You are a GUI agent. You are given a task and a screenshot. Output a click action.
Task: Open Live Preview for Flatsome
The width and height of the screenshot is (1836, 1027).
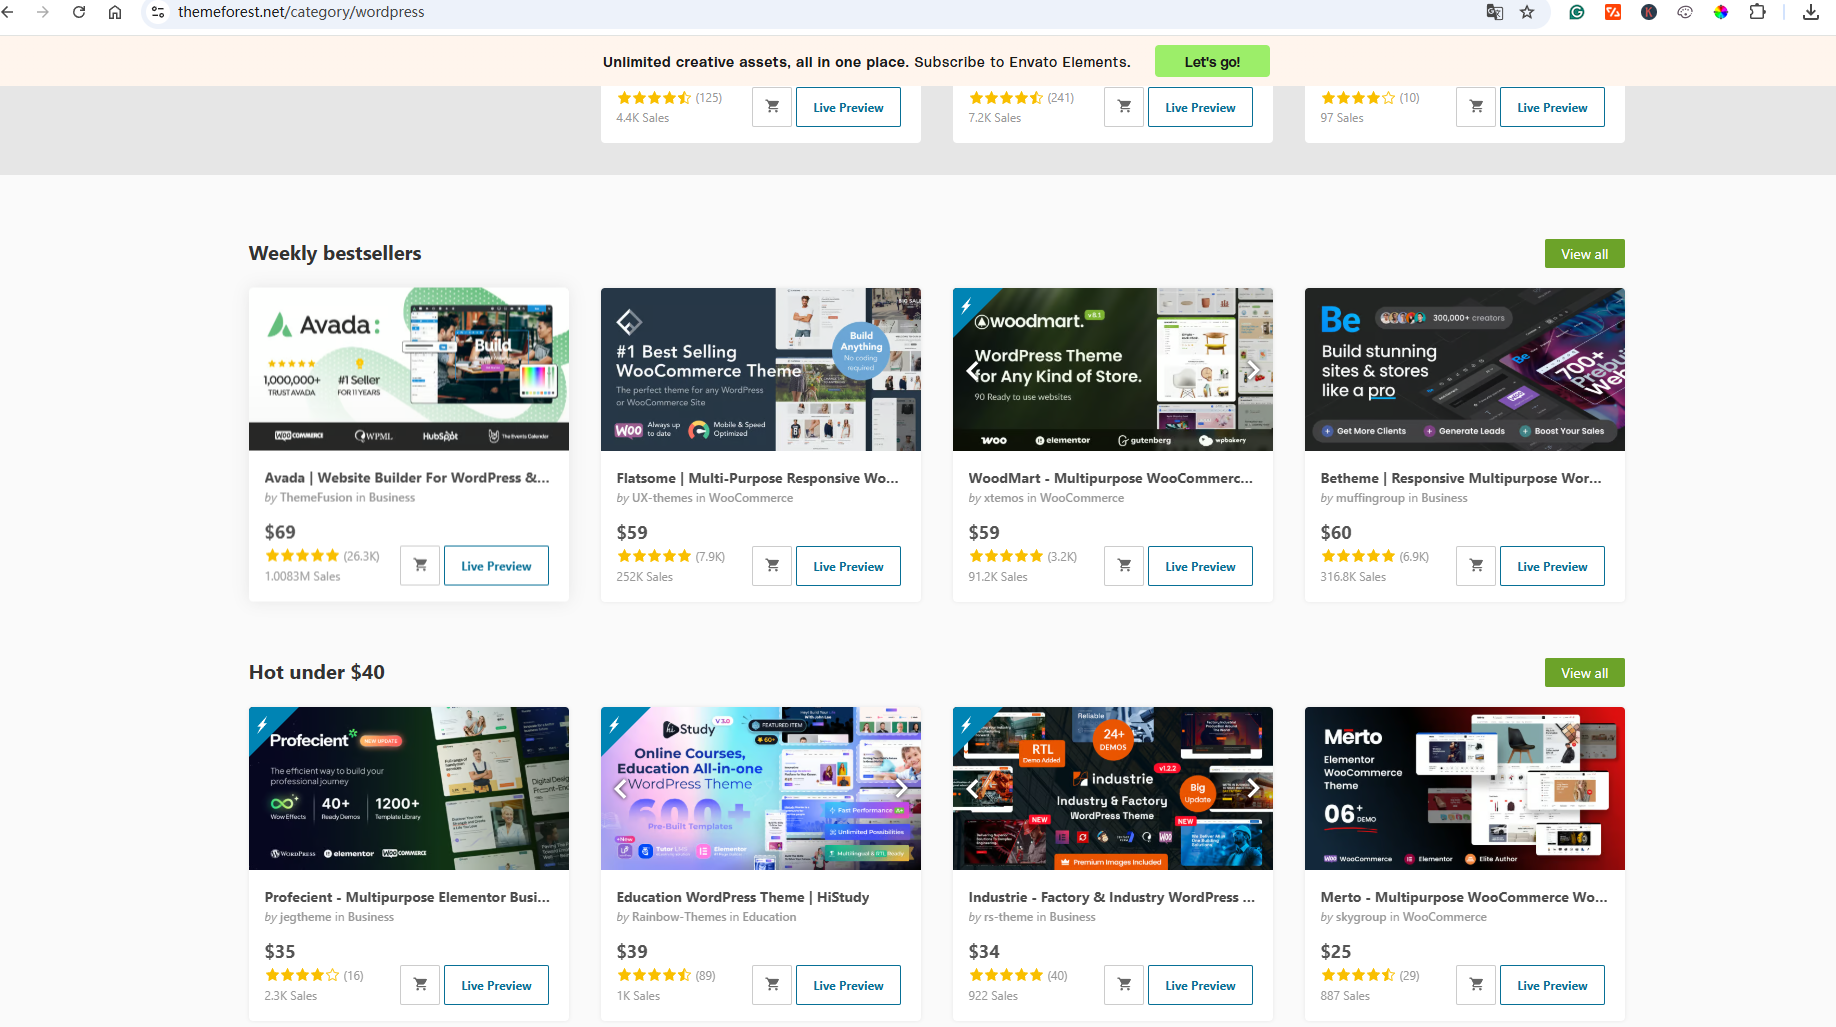848,566
